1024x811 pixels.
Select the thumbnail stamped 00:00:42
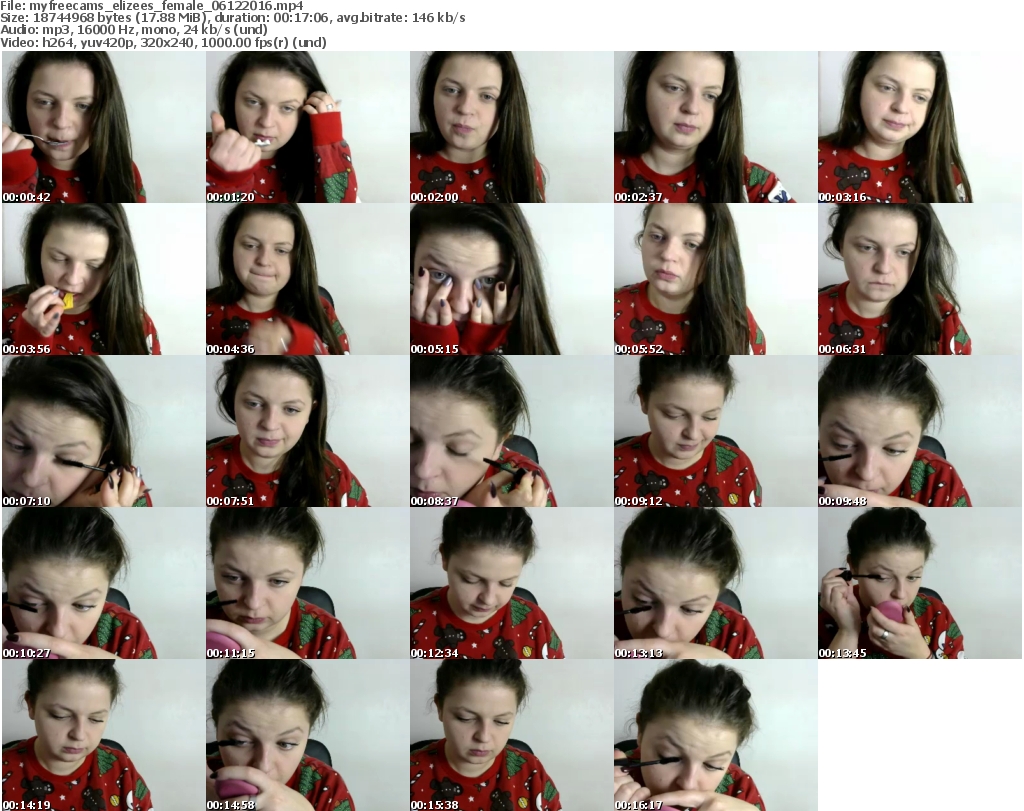pyautogui.click(x=104, y=127)
